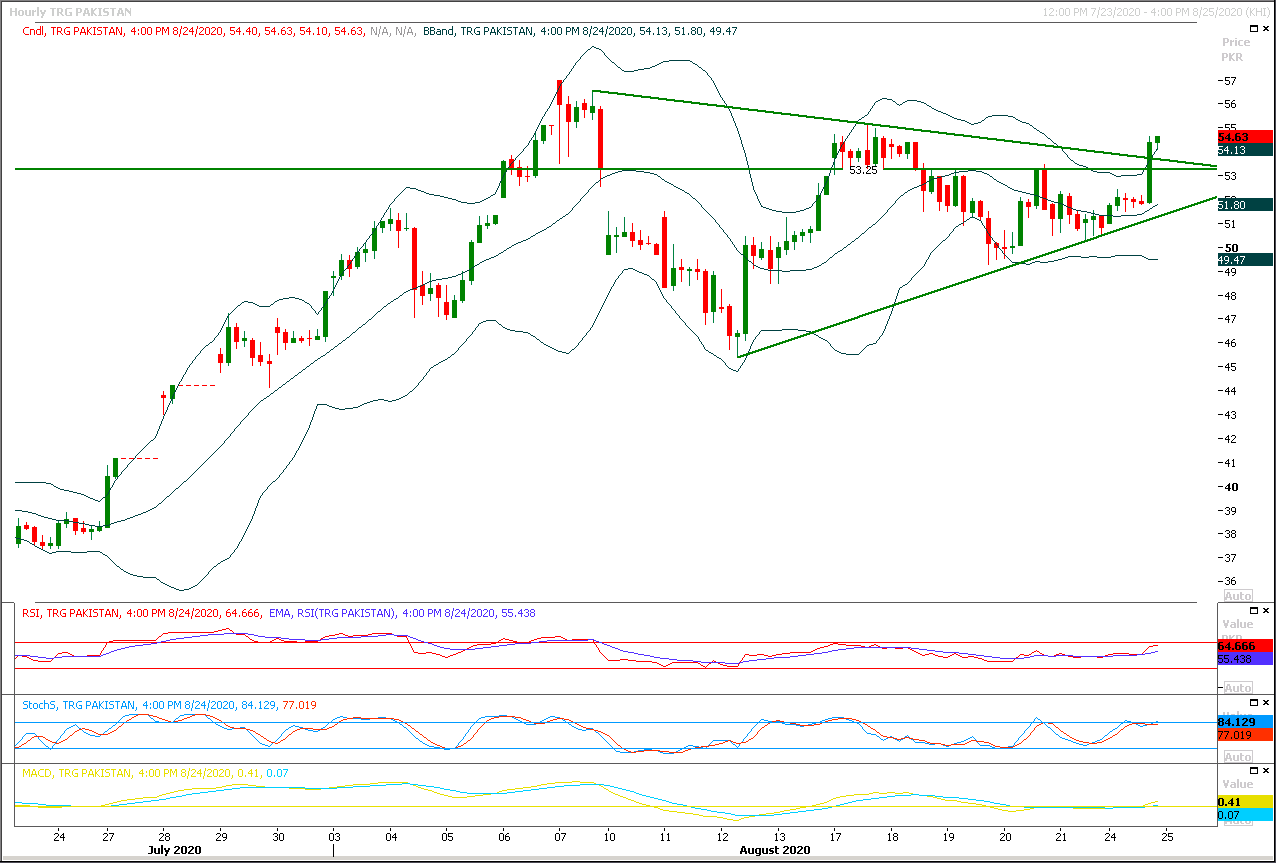
Task: Click the blue 55.438 EMA value tag
Action: pyautogui.click(x=1245, y=659)
